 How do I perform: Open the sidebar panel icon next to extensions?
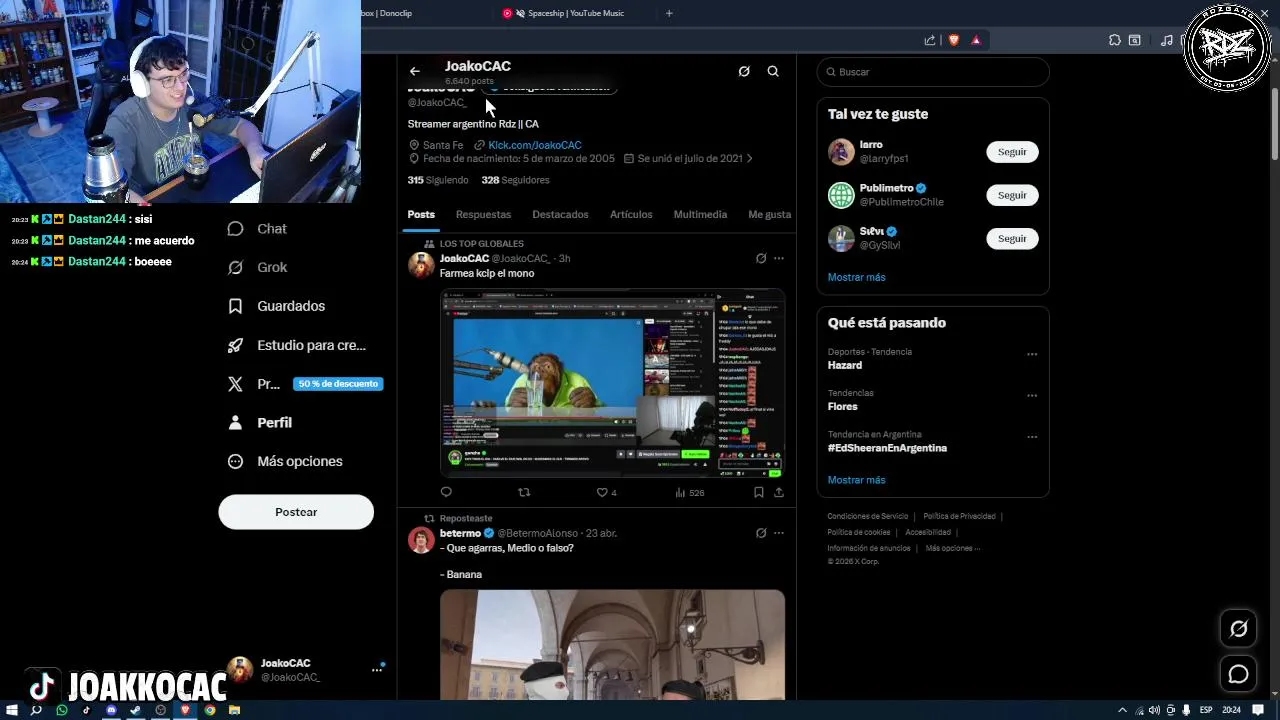tap(1135, 40)
